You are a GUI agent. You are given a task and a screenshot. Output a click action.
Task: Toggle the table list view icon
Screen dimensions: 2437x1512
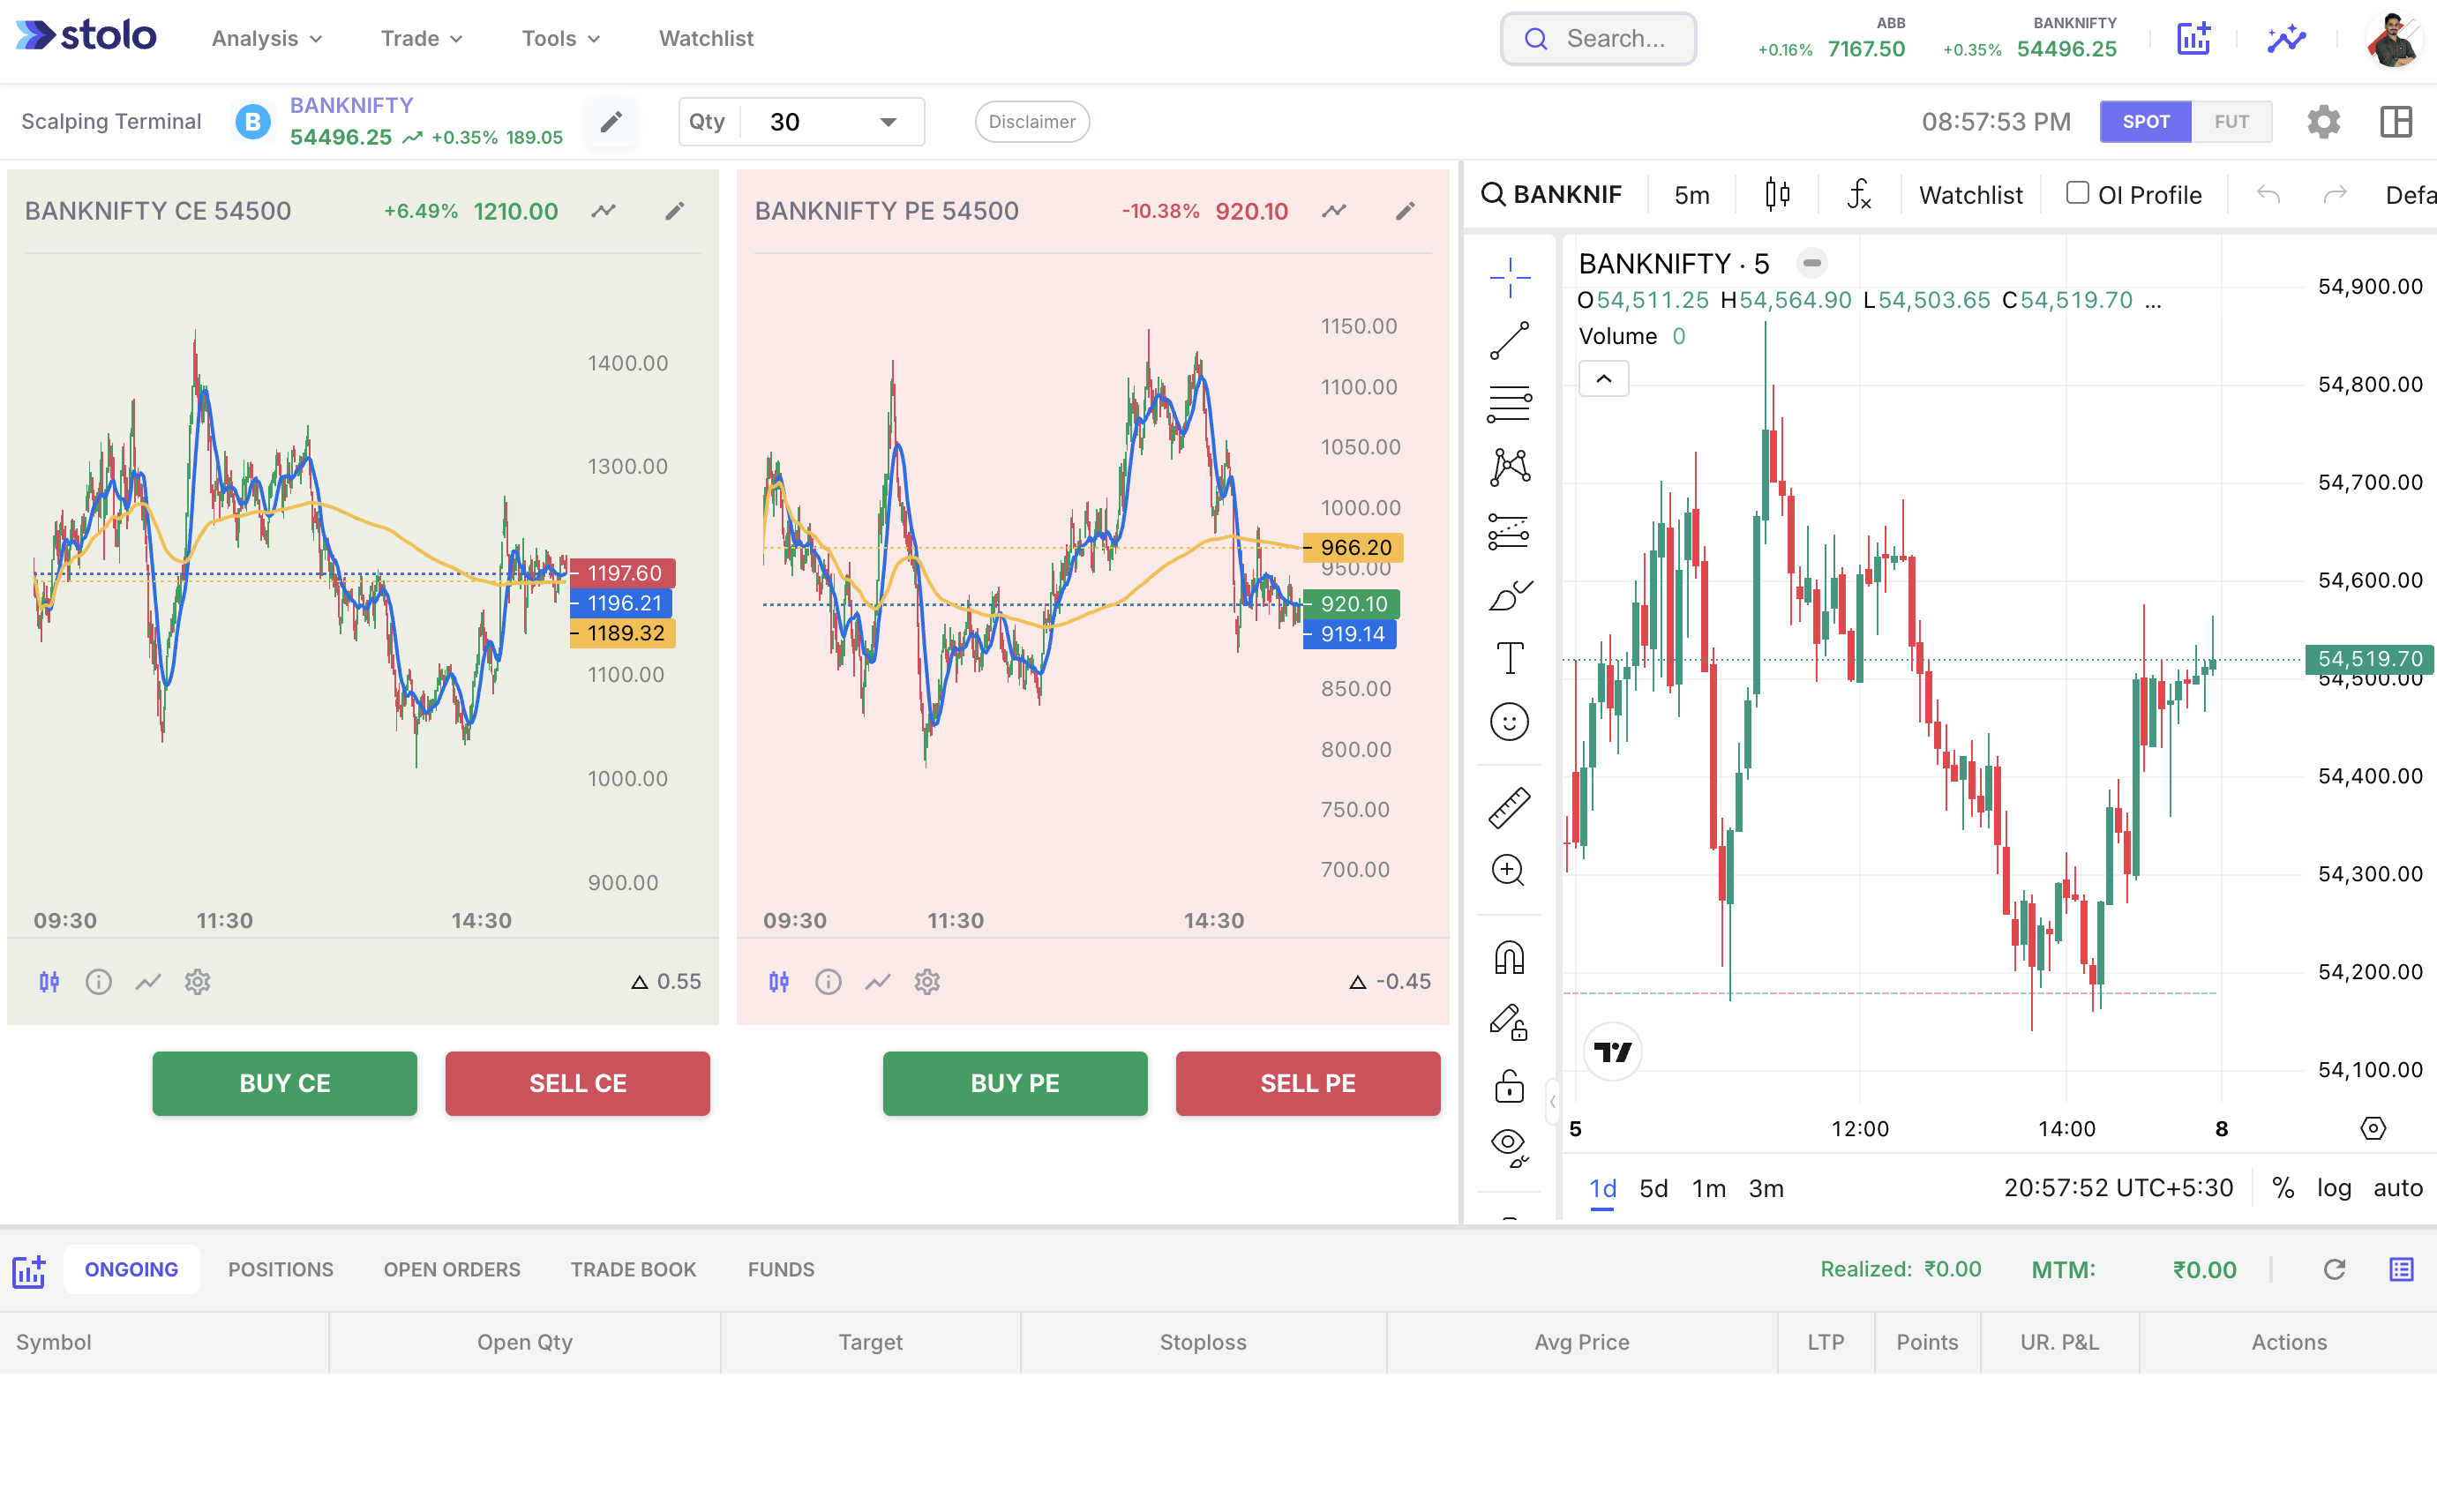[x=2401, y=1270]
